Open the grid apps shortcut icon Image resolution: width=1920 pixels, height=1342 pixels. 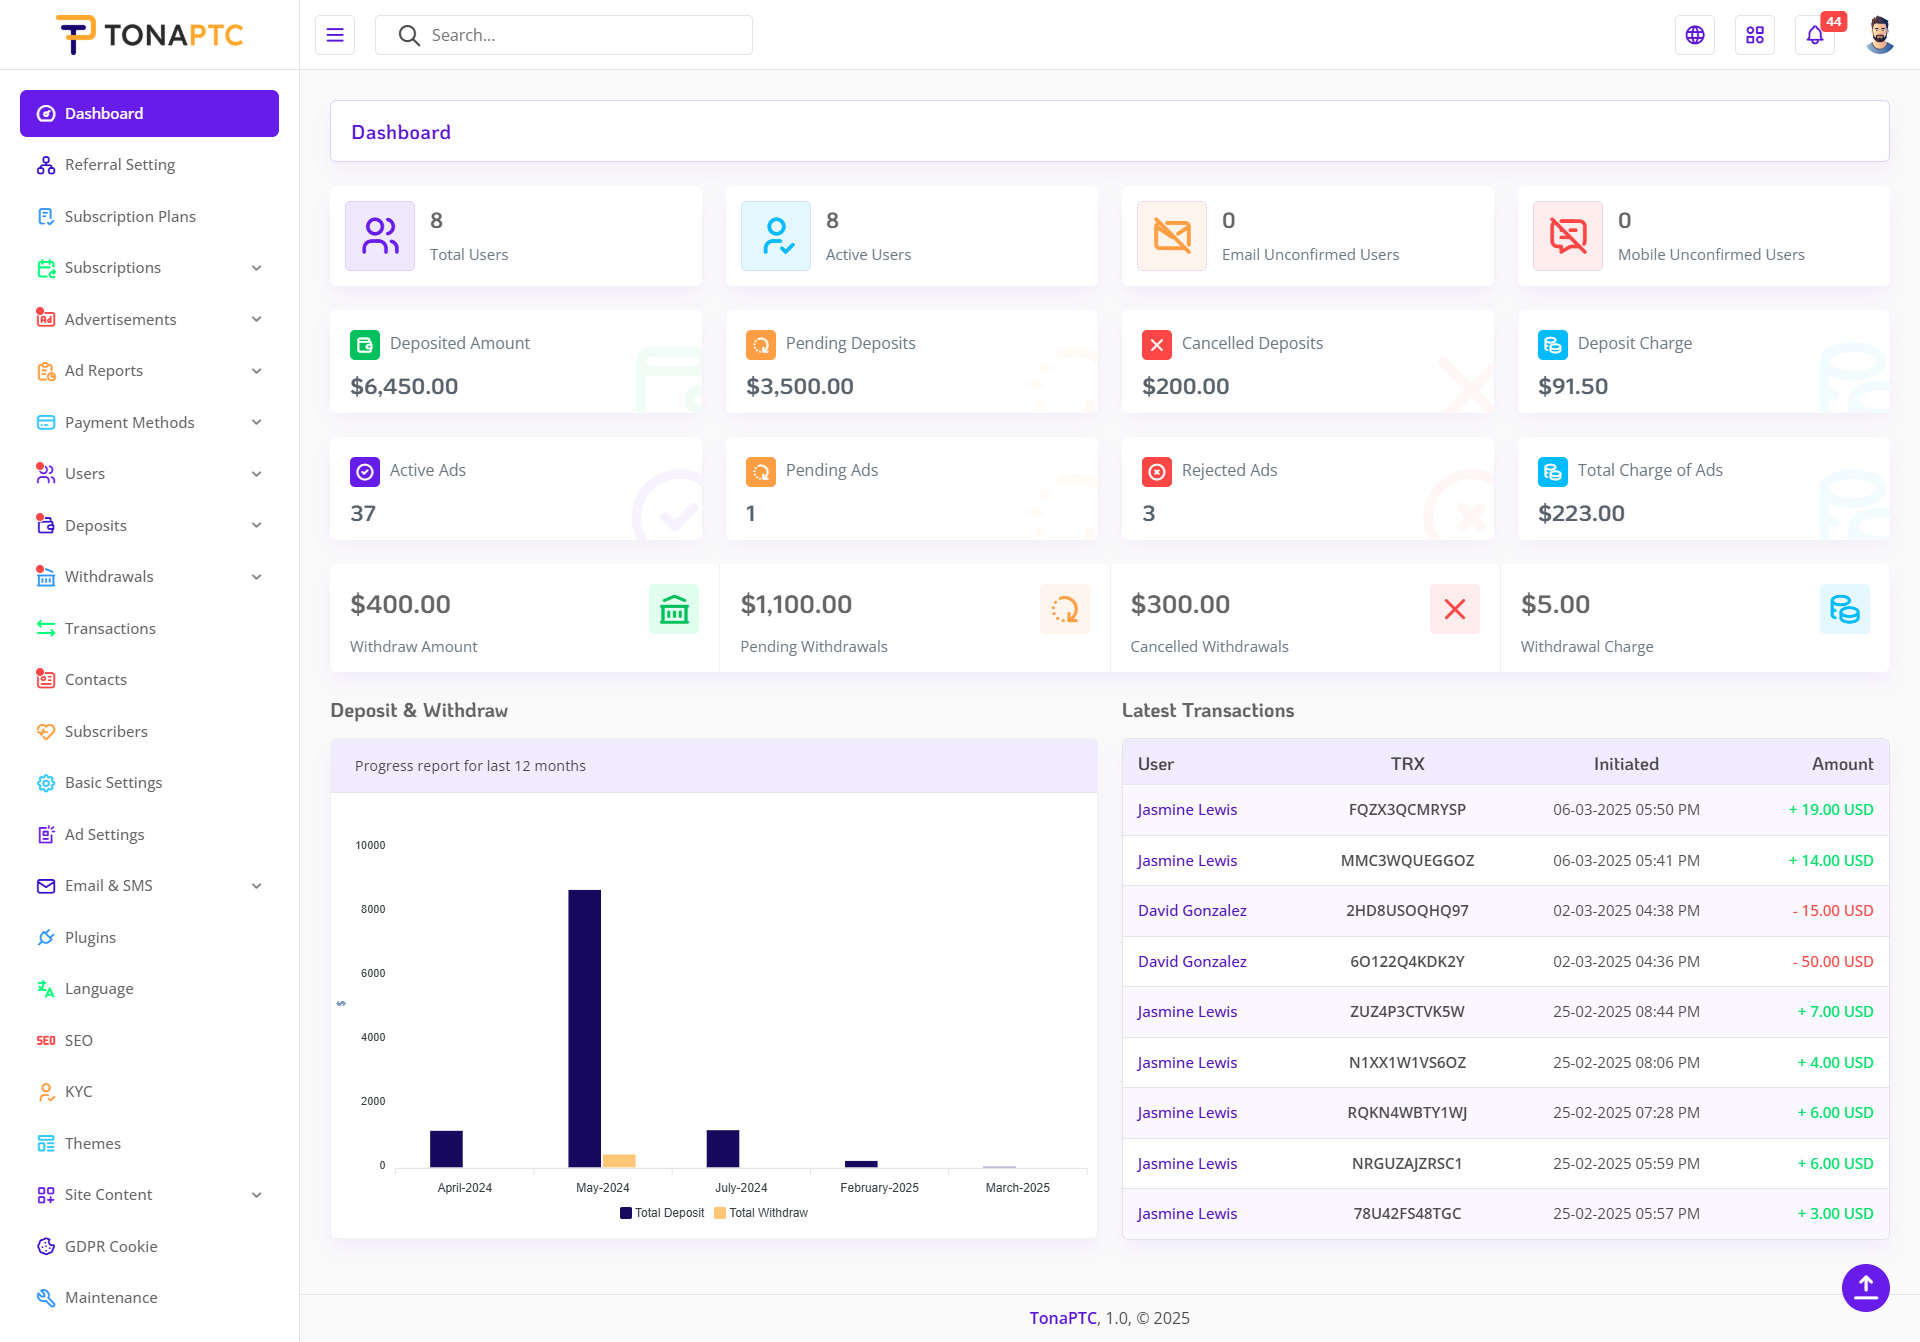coord(1755,35)
